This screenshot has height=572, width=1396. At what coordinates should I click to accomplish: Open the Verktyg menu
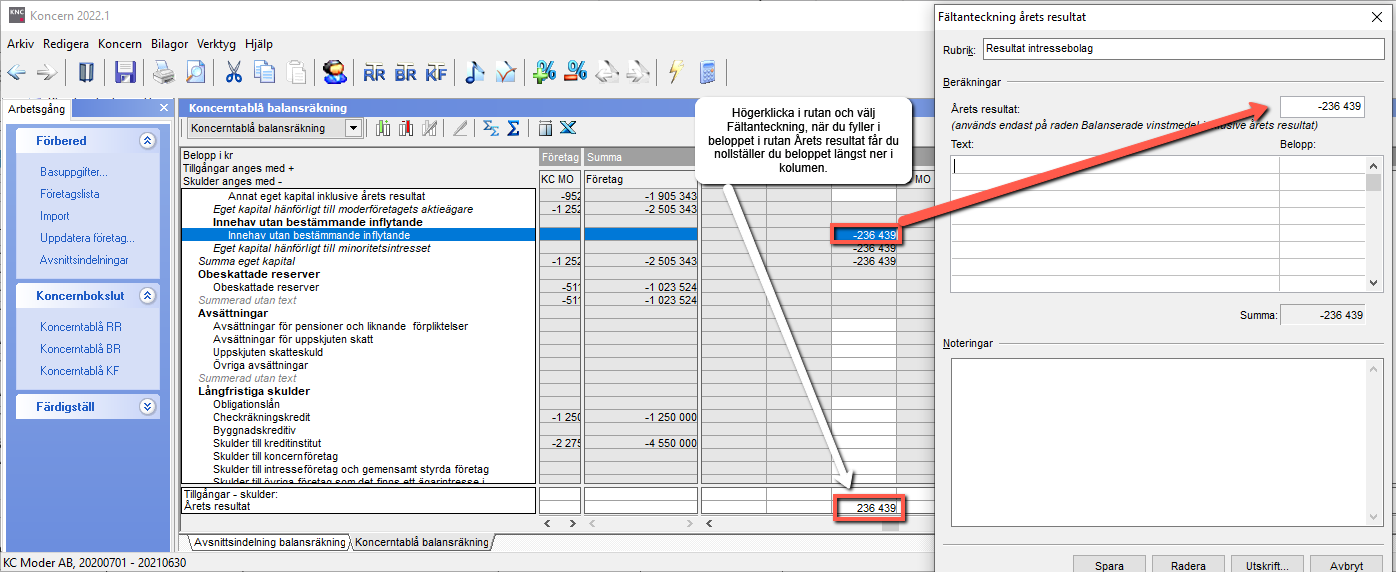[x=217, y=44]
